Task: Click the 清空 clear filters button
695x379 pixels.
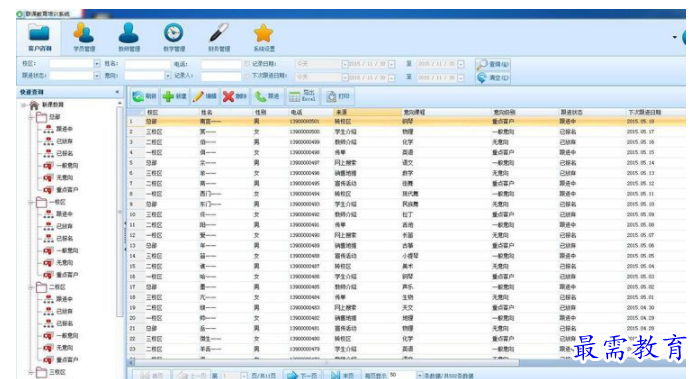Action: pos(492,78)
